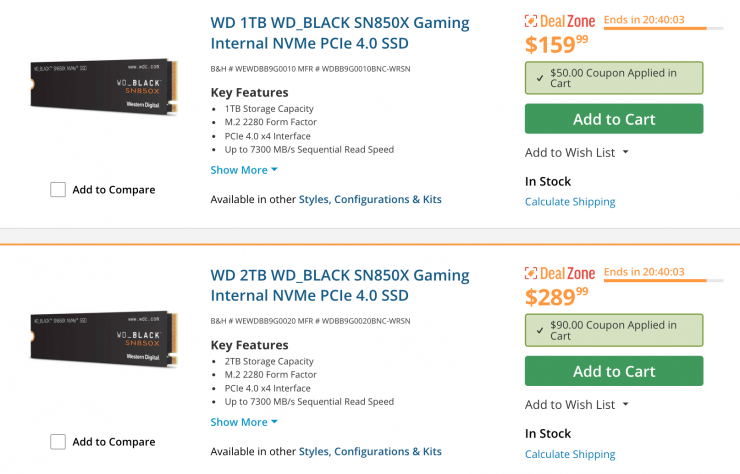The image size is (740, 474).
Task: Add the 2TB SN850X to cart
Action: (613, 371)
